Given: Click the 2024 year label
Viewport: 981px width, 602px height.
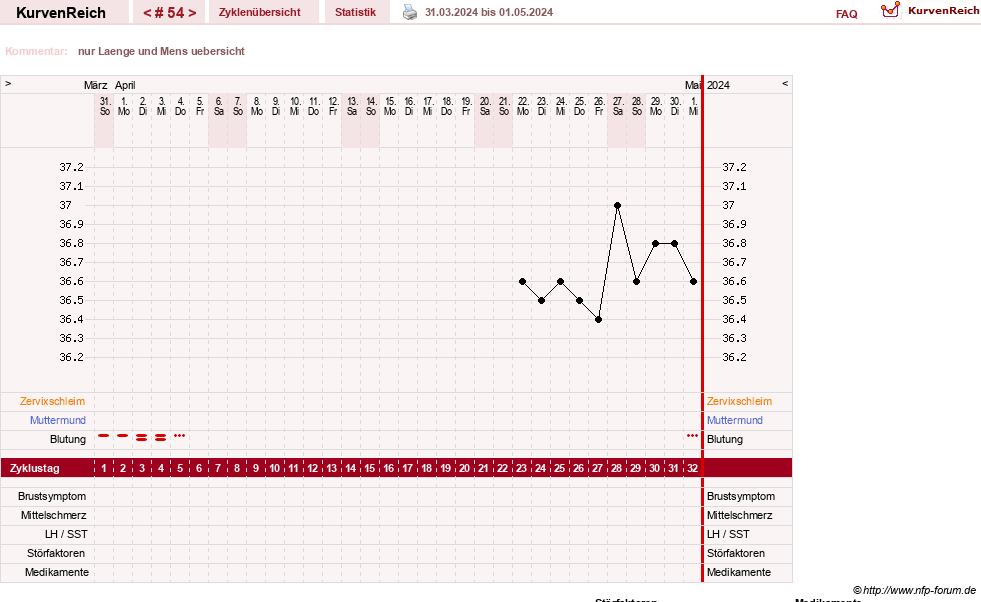Looking at the screenshot, I should (x=718, y=85).
